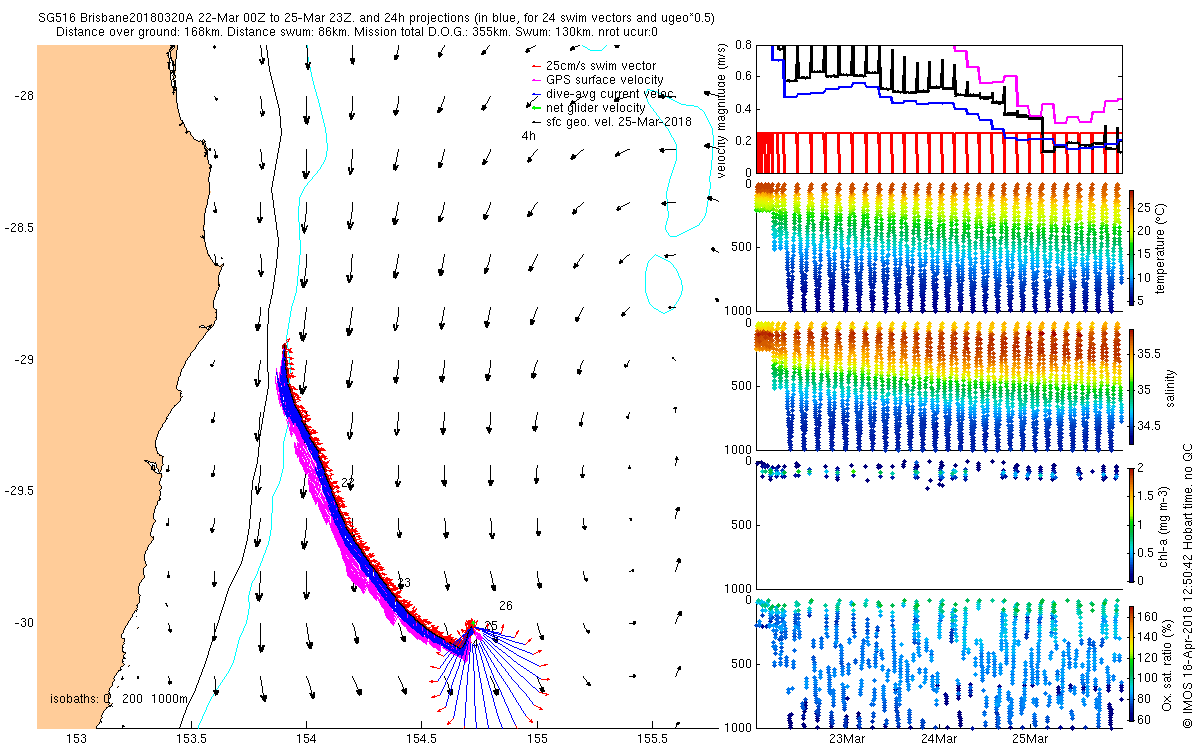The width and height of the screenshot is (1200, 750).
Task: Click the 160 tick on the oxygen colorbar
Action: click(x=1148, y=616)
